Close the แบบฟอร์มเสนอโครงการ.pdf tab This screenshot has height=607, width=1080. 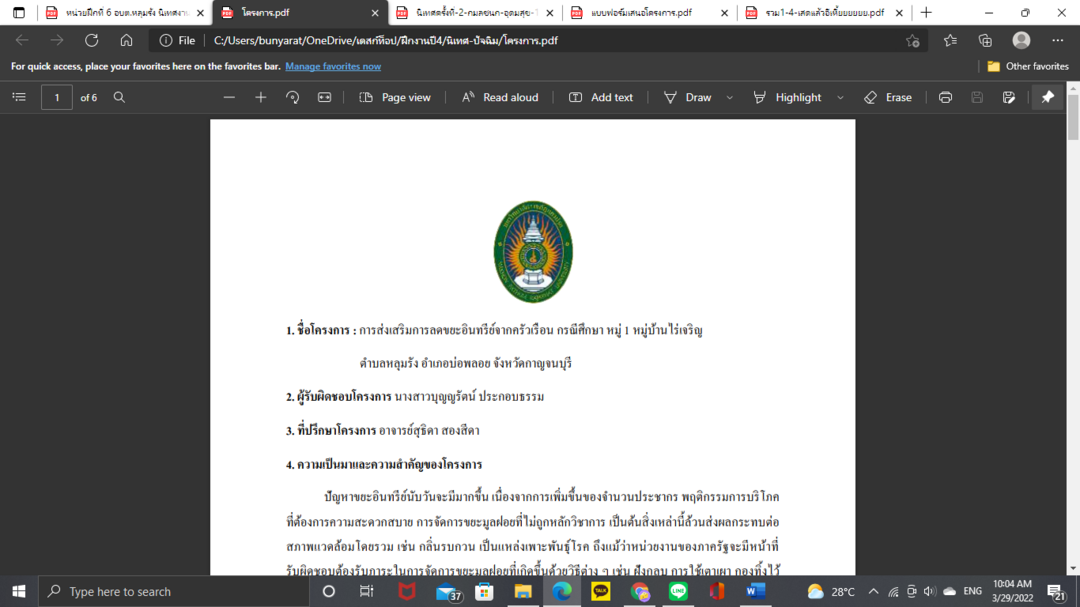point(724,12)
